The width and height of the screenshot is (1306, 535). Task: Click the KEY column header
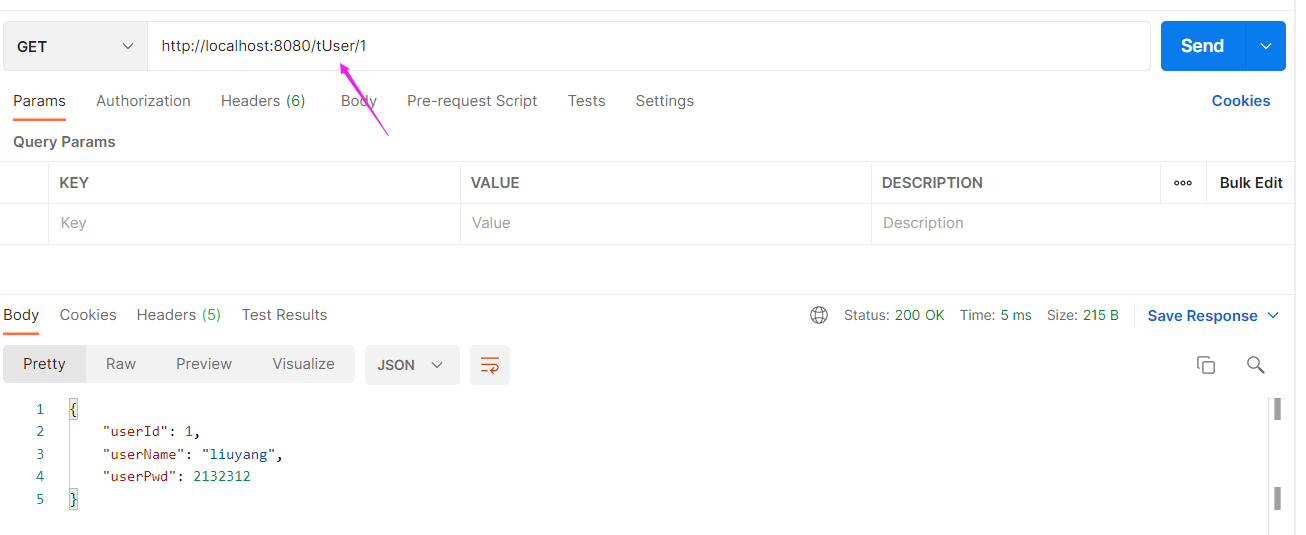pyautogui.click(x=74, y=183)
